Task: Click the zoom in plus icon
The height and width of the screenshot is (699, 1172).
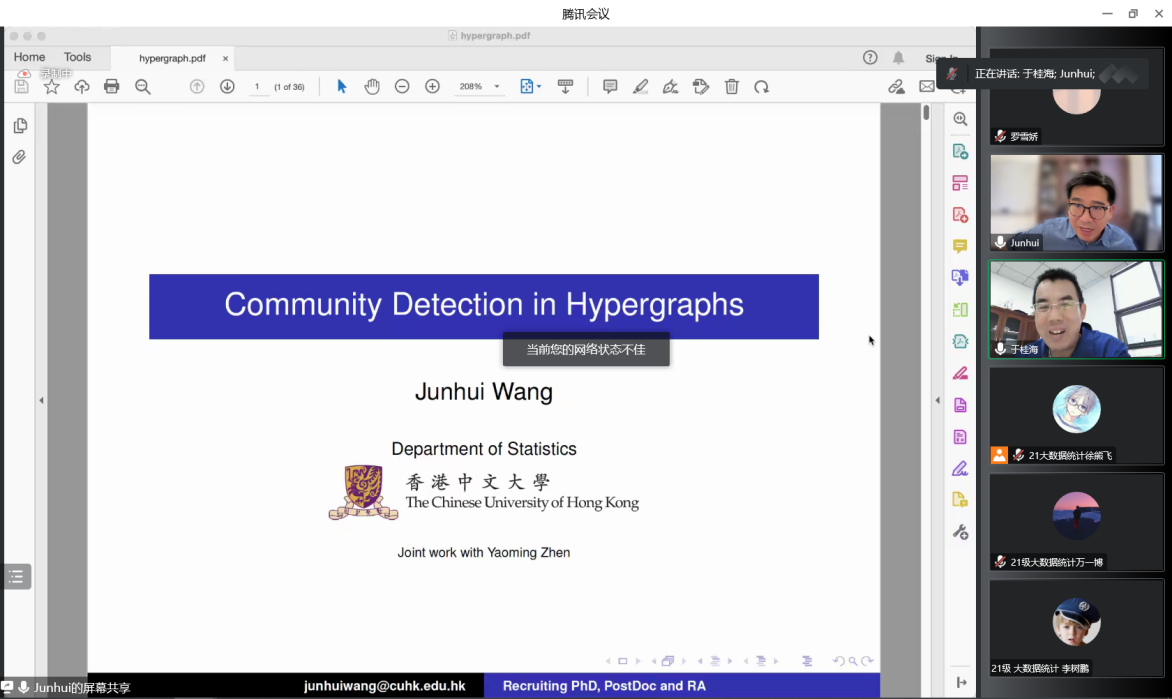Action: (x=432, y=87)
